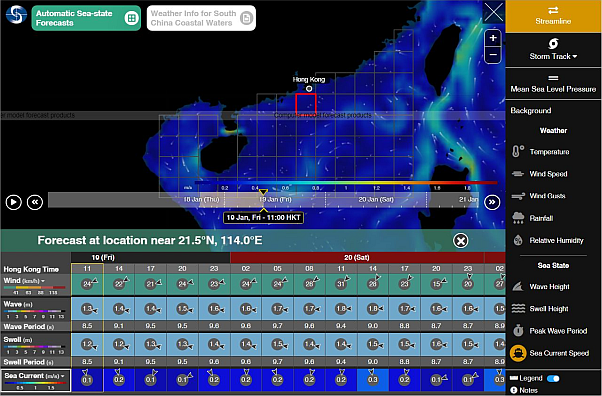Open Weather Info for South China Coastal Waters
The width and height of the screenshot is (602, 396).
coord(201,18)
